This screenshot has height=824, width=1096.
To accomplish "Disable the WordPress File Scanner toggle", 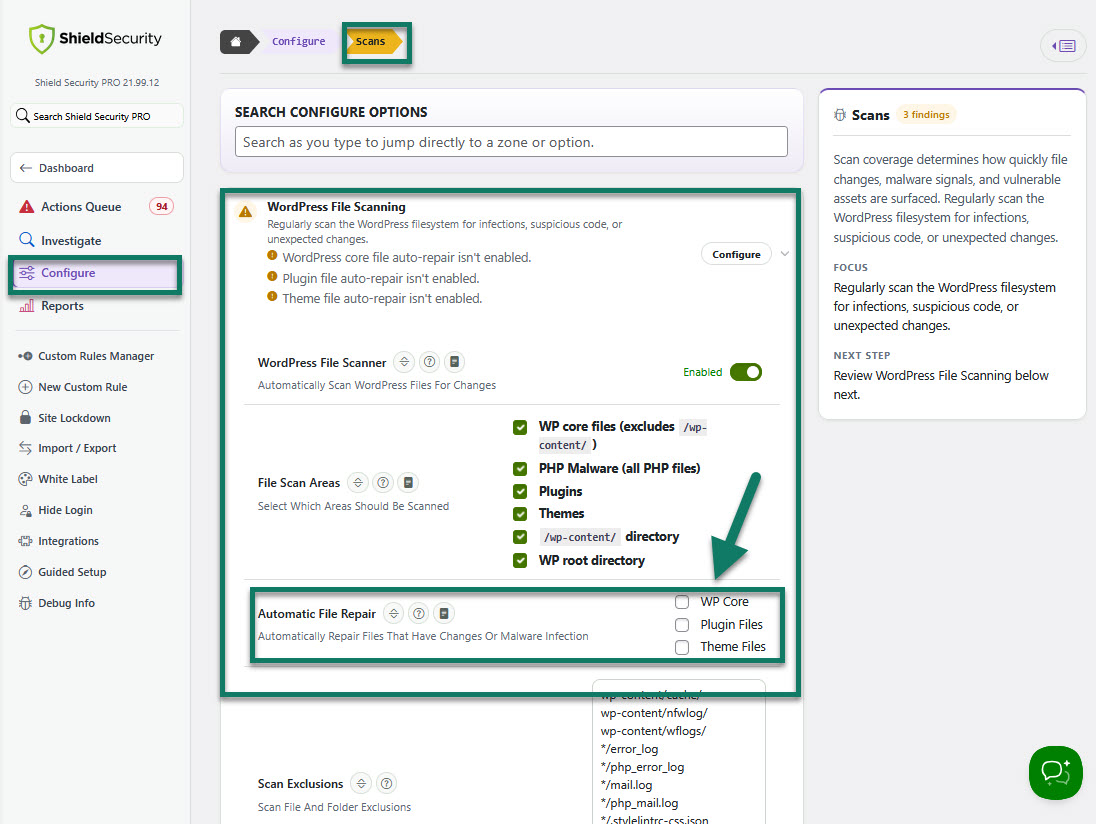I will (746, 372).
